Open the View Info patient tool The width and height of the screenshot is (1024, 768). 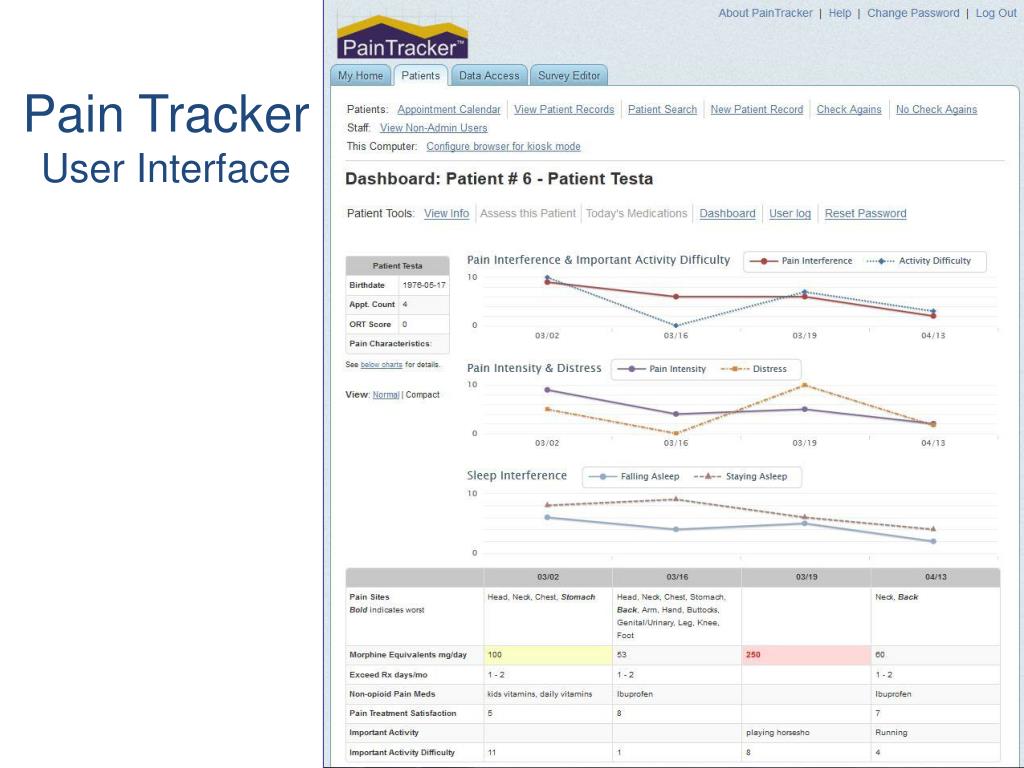coord(447,214)
